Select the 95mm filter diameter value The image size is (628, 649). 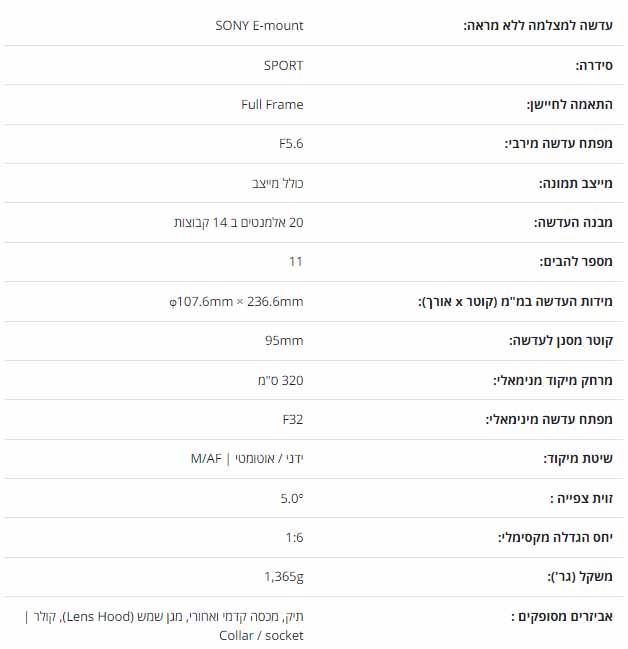pyautogui.click(x=284, y=341)
